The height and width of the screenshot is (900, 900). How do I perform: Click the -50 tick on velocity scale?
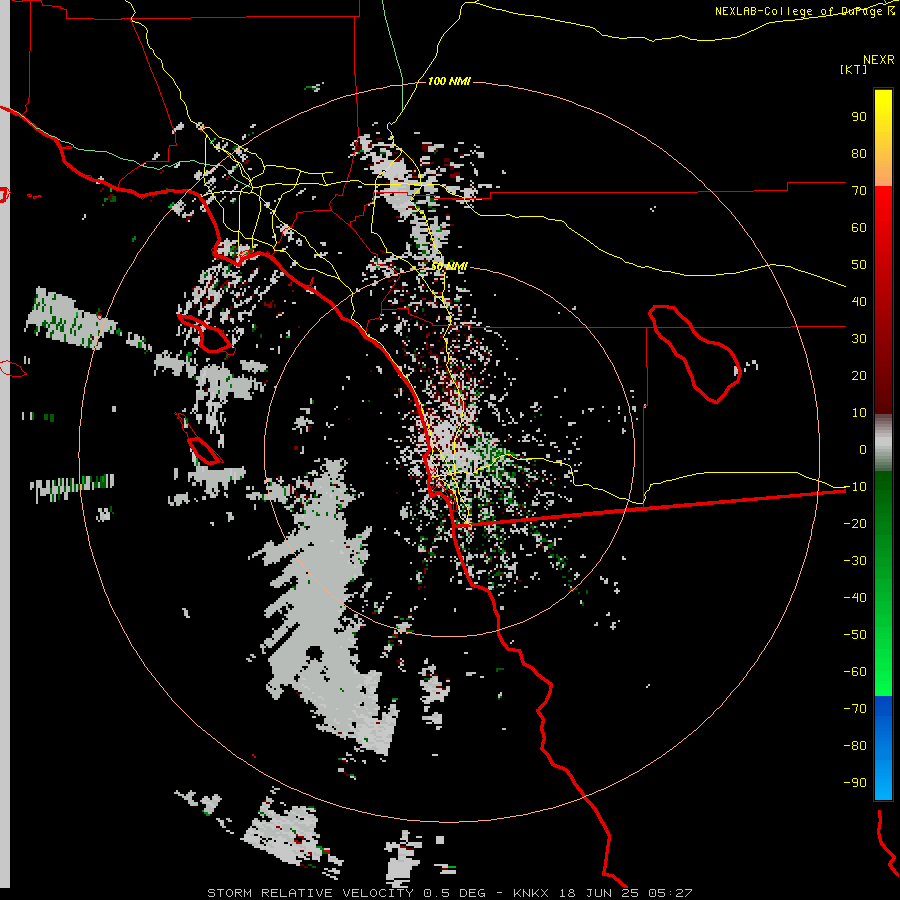[855, 635]
